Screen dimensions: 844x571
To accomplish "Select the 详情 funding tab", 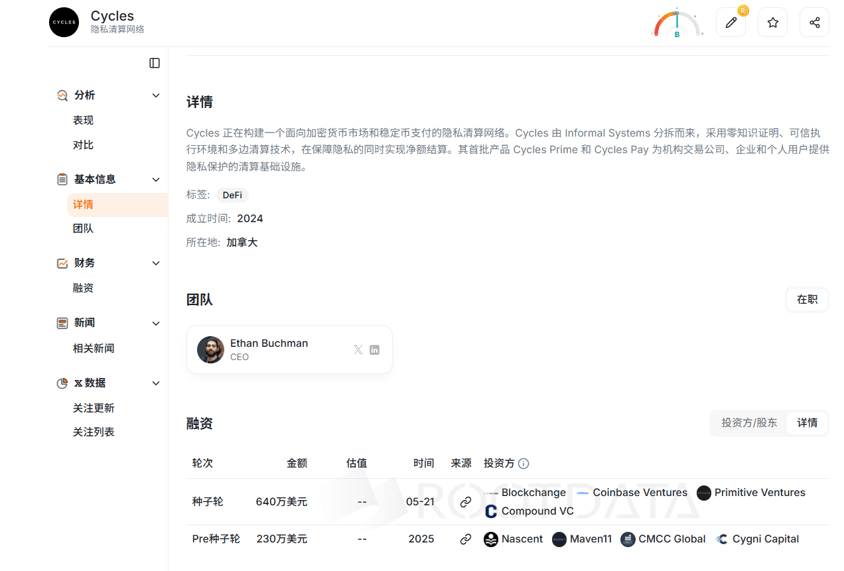I will click(x=807, y=423).
